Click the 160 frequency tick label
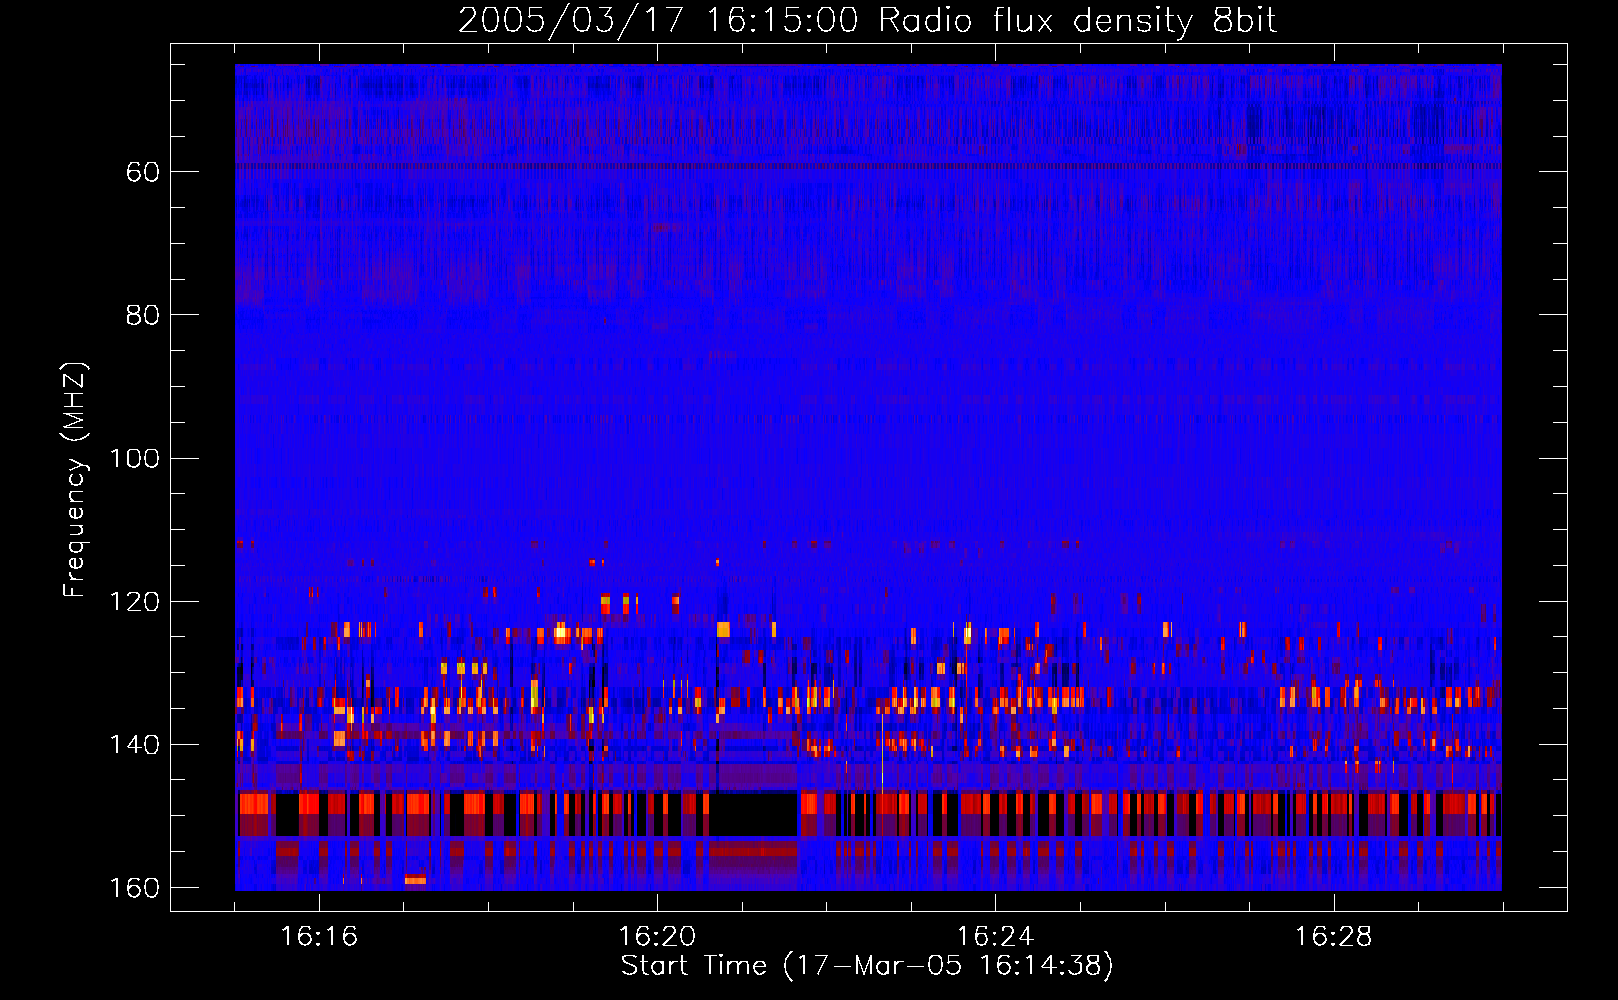The width and height of the screenshot is (1618, 1000). (x=134, y=888)
